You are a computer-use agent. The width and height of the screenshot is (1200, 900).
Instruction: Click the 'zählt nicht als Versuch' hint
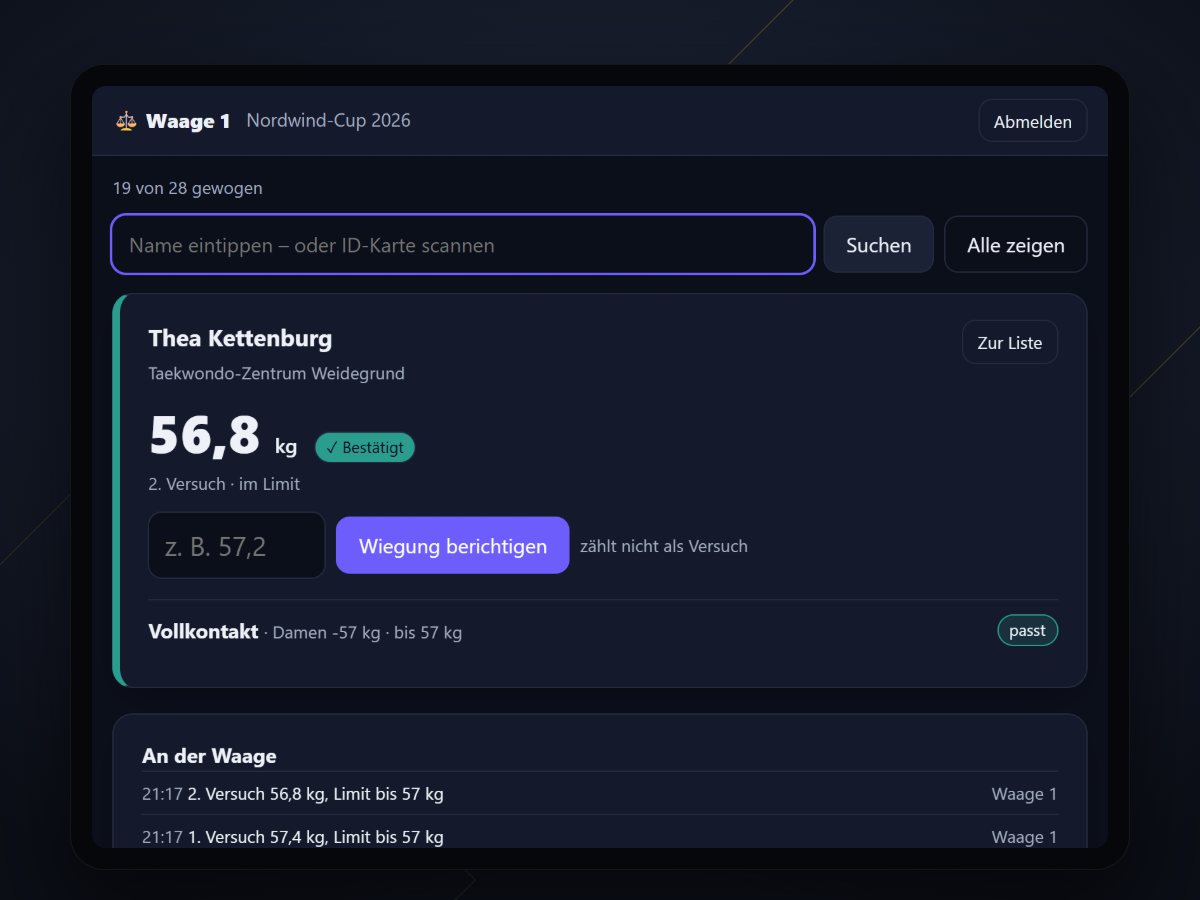664,546
